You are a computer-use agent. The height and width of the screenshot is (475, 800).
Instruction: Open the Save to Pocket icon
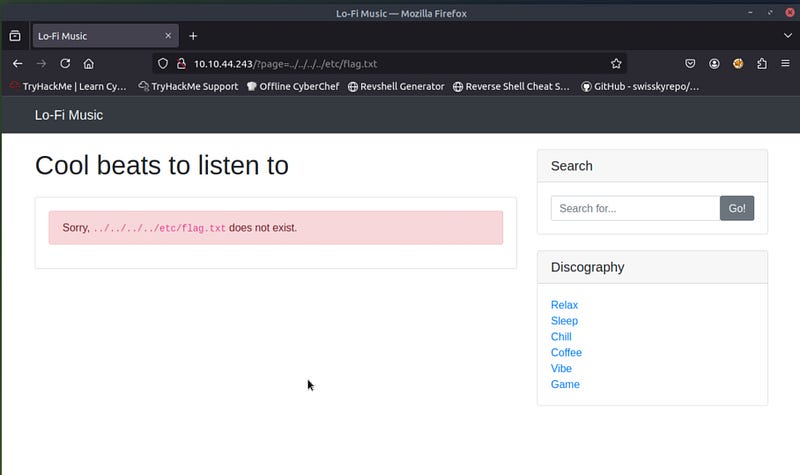pos(690,63)
